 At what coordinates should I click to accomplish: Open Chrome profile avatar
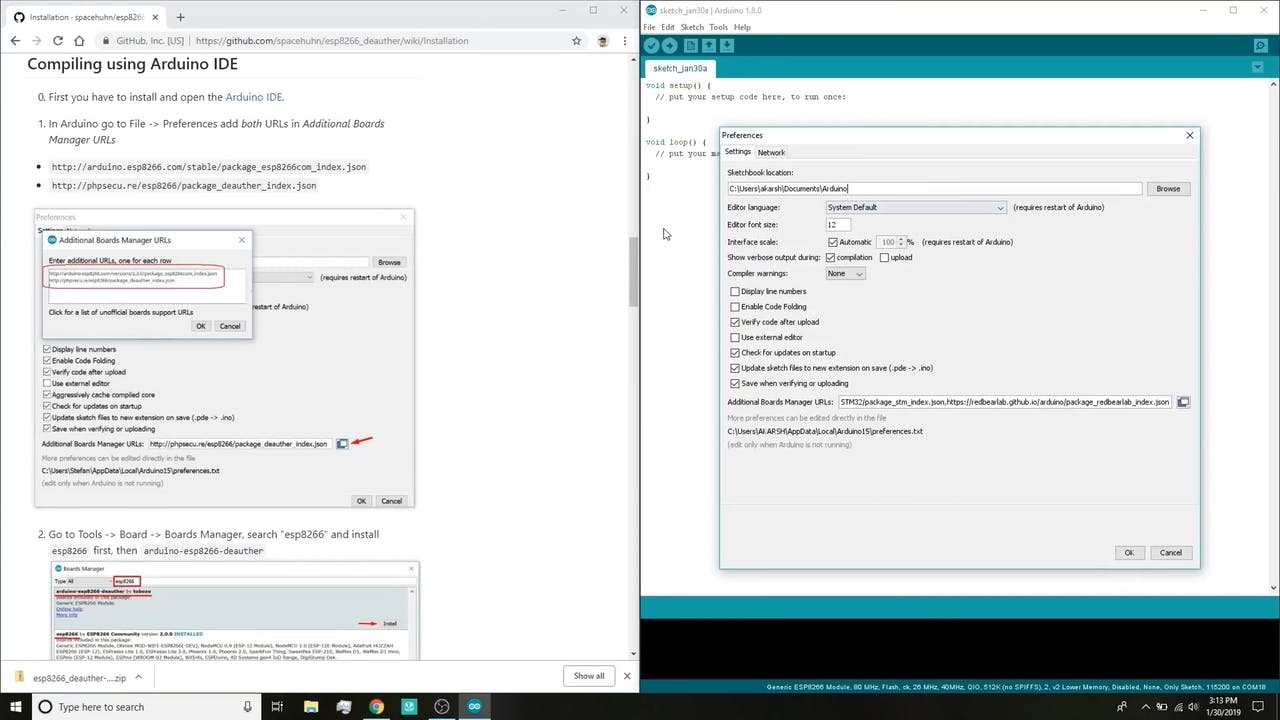coord(602,41)
